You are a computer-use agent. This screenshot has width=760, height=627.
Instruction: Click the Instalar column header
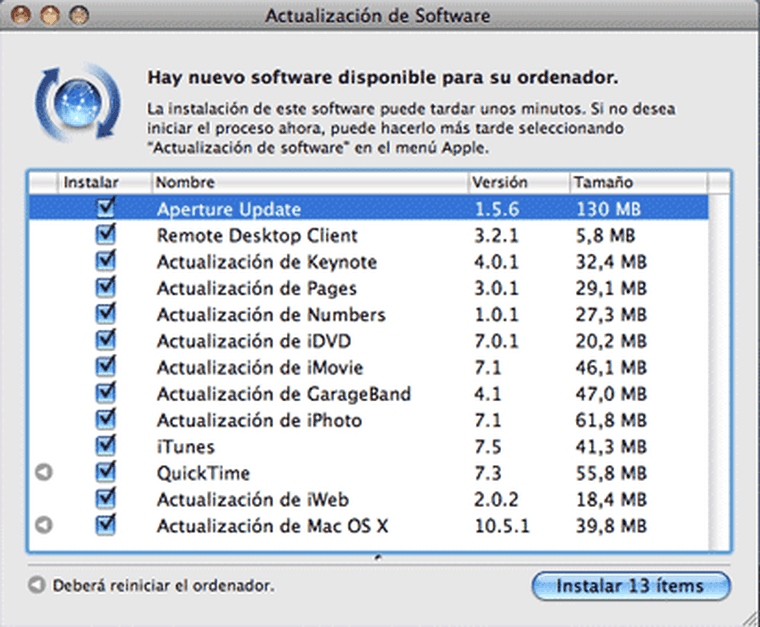91,183
